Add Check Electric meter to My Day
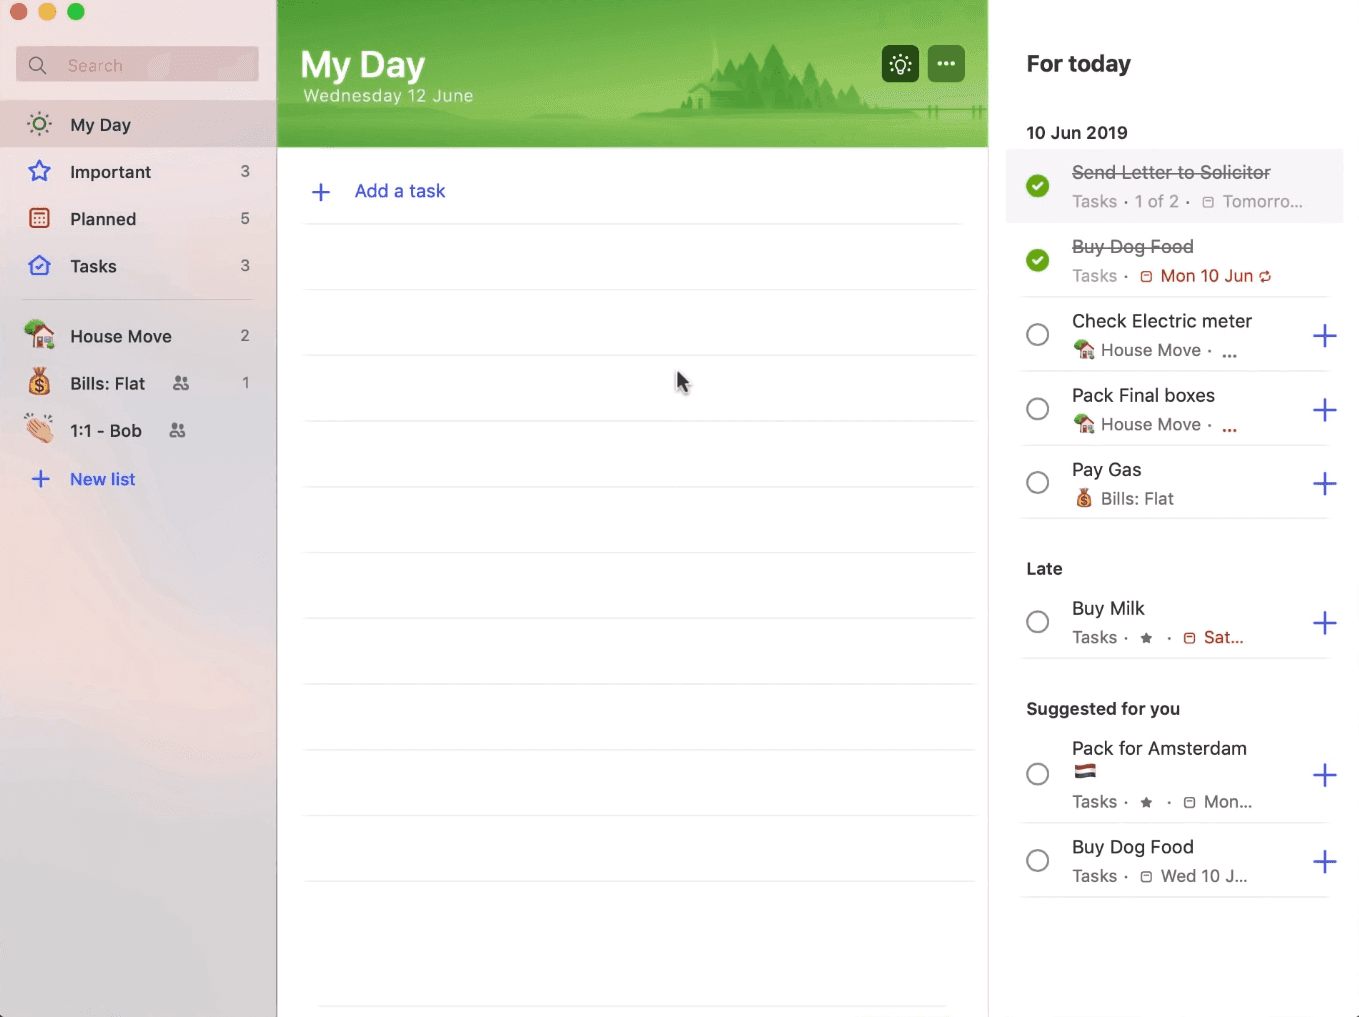 tap(1324, 336)
